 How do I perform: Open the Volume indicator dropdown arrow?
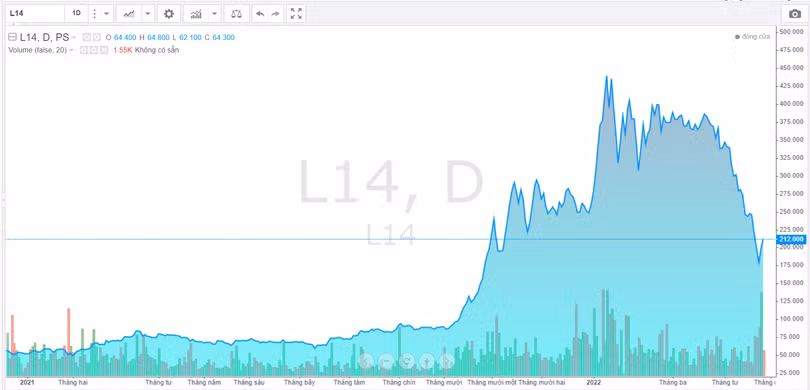coord(71,50)
